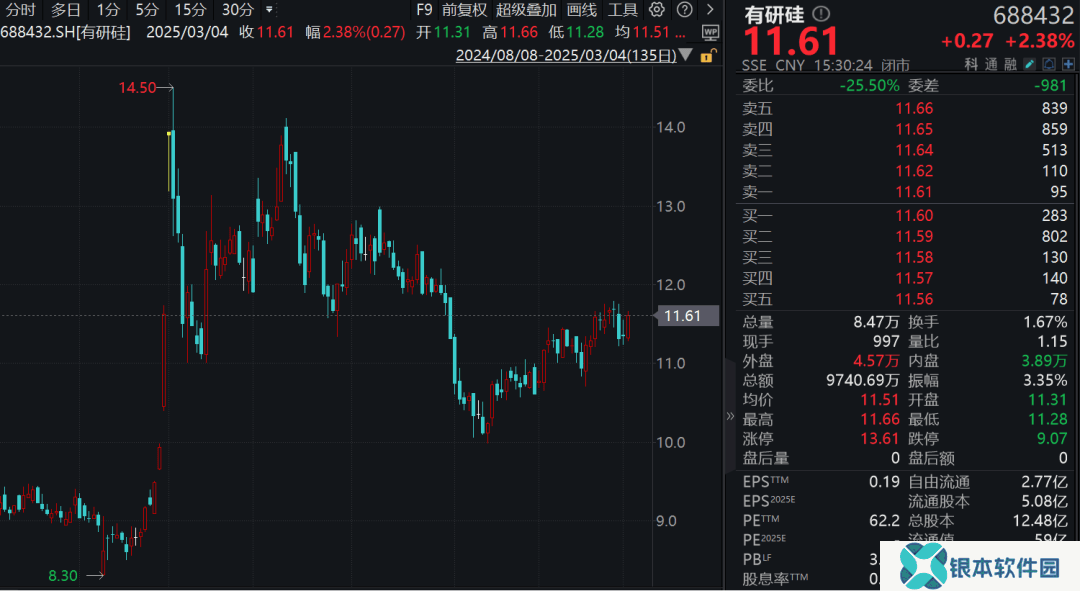
Task: Open chart settings gear icon
Action: coord(657,10)
